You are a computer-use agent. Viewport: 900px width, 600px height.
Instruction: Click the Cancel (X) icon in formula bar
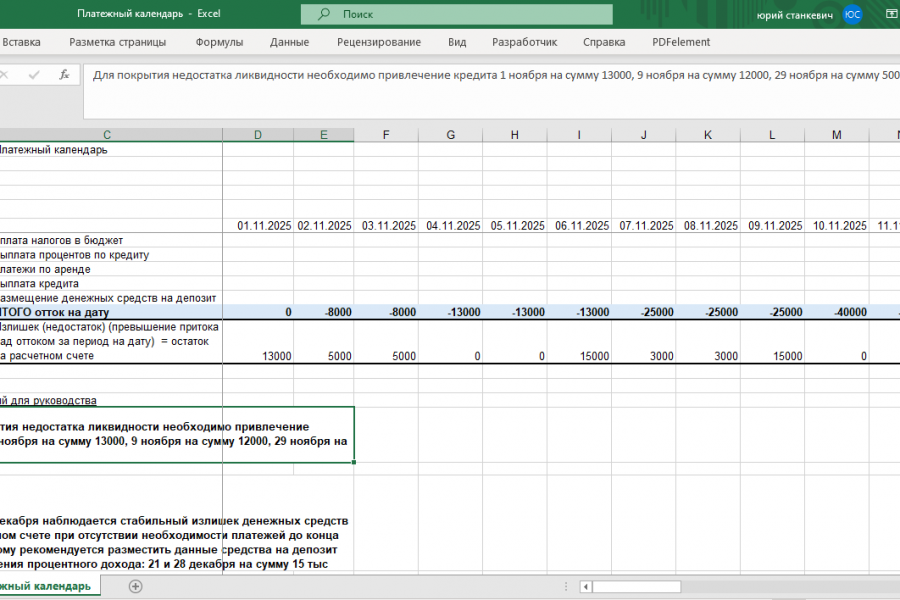pos(5,75)
